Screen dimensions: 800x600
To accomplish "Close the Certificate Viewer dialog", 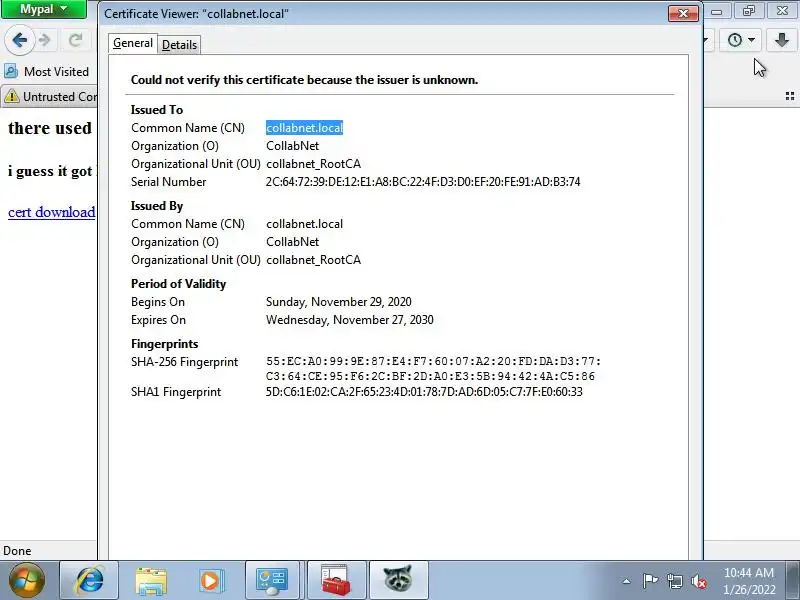I will click(683, 13).
